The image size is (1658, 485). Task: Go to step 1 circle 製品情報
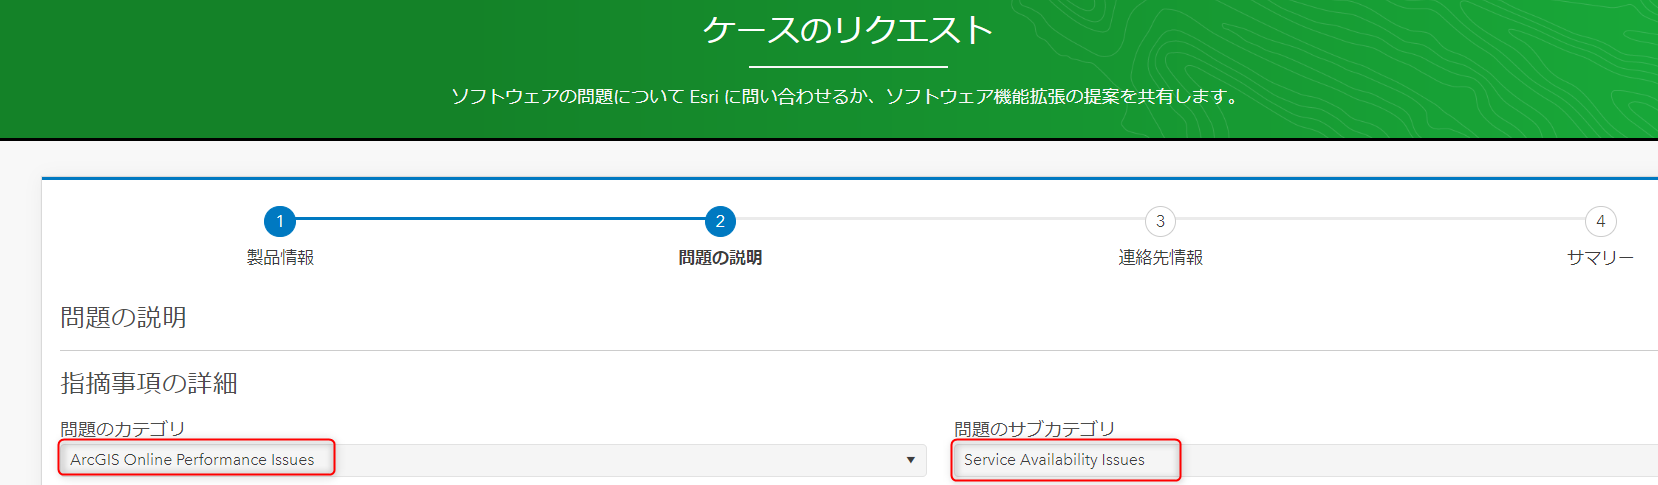(x=280, y=221)
